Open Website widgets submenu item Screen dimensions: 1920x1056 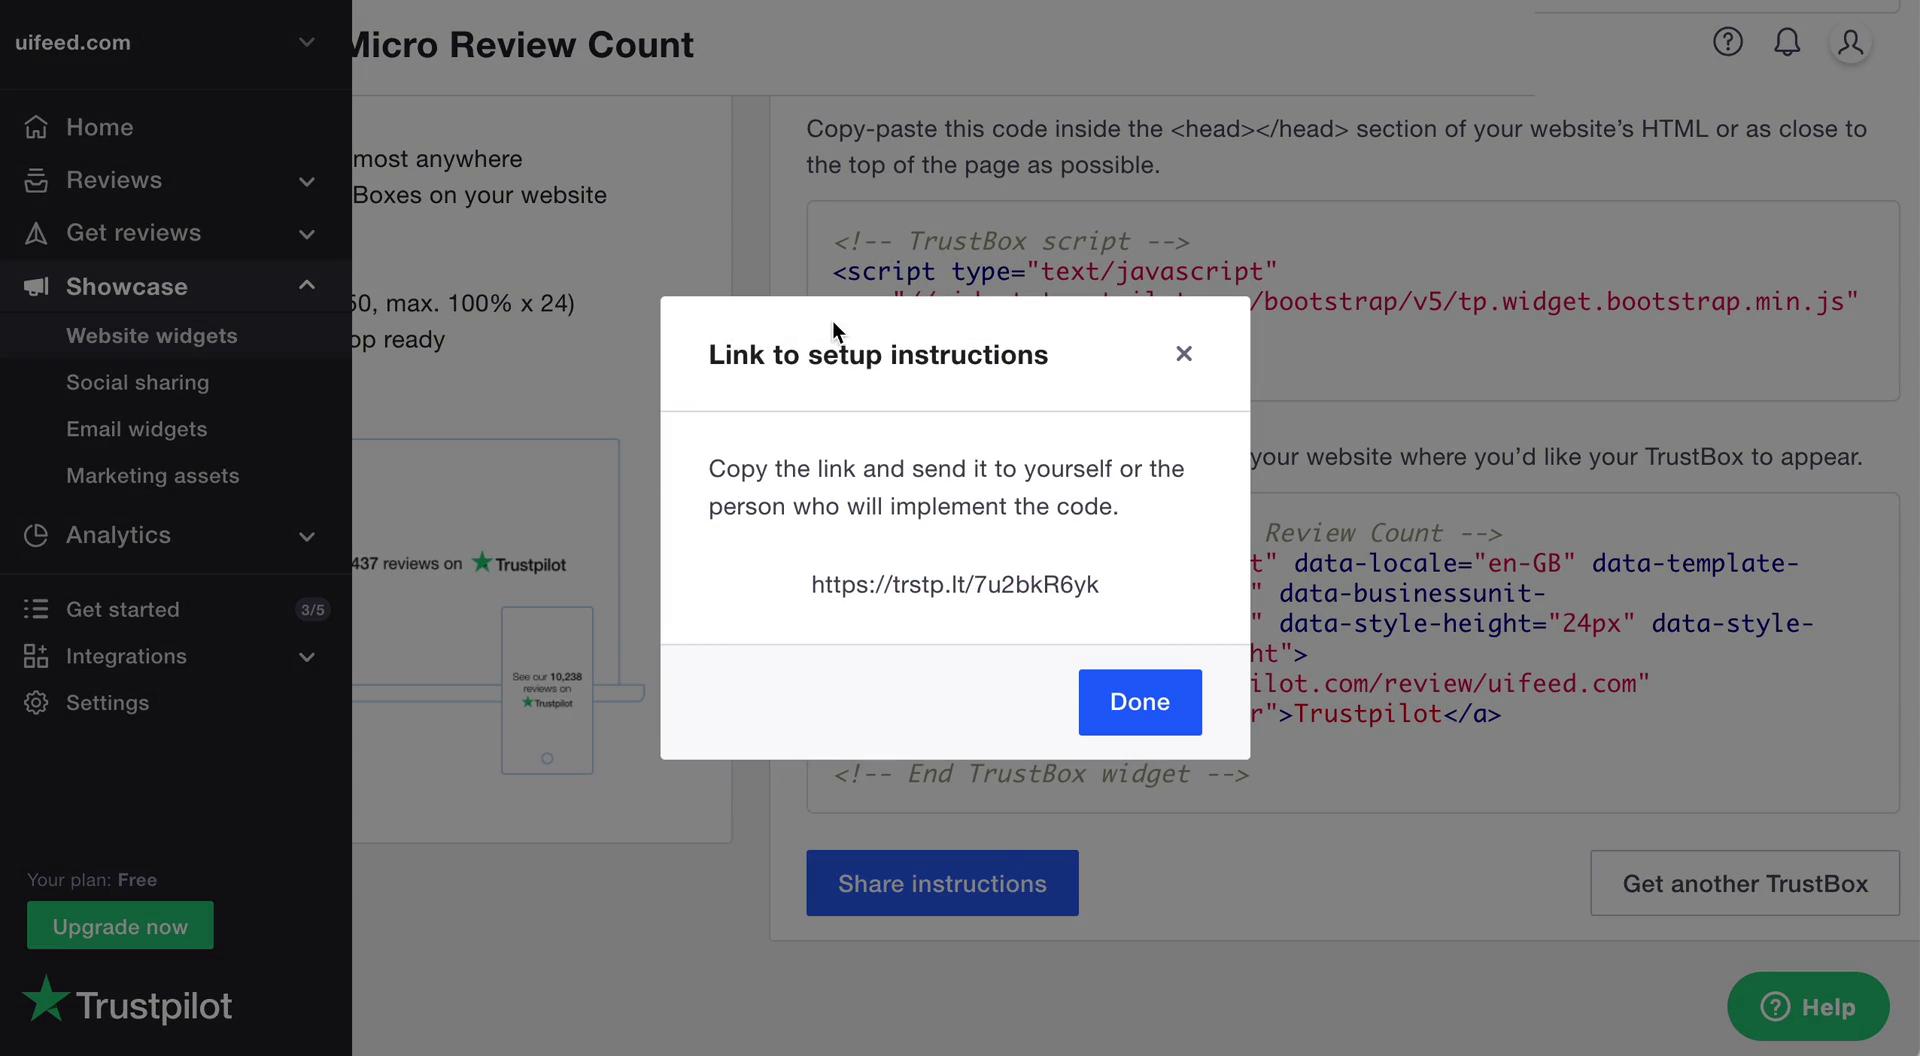pyautogui.click(x=175, y=336)
